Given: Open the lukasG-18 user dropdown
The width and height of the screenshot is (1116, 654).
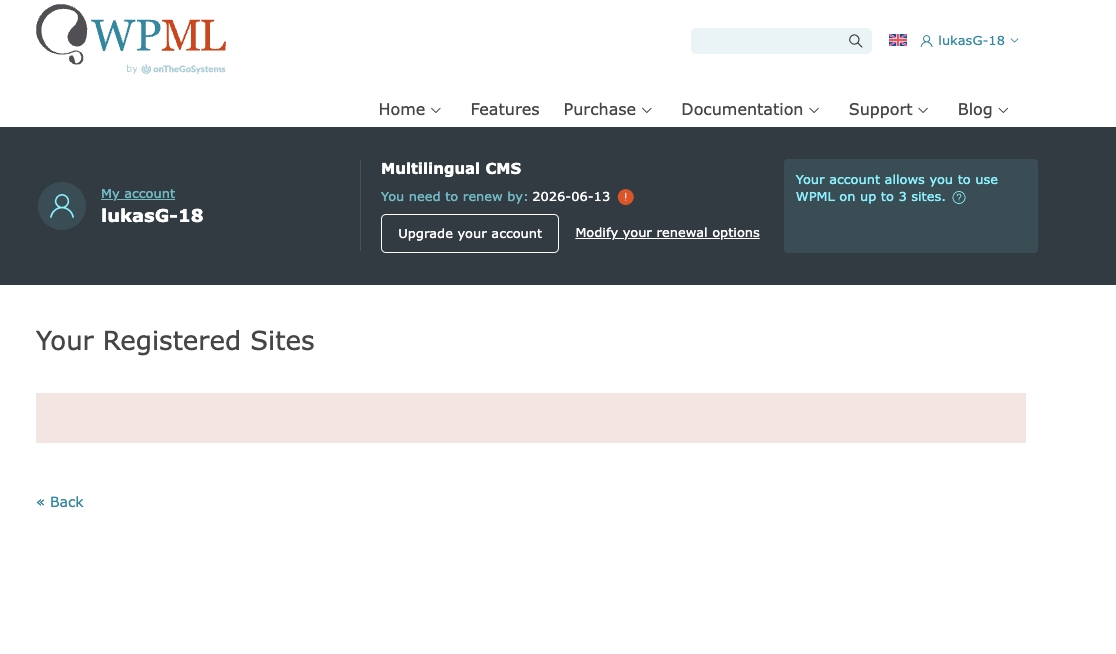Looking at the screenshot, I should click(969, 41).
